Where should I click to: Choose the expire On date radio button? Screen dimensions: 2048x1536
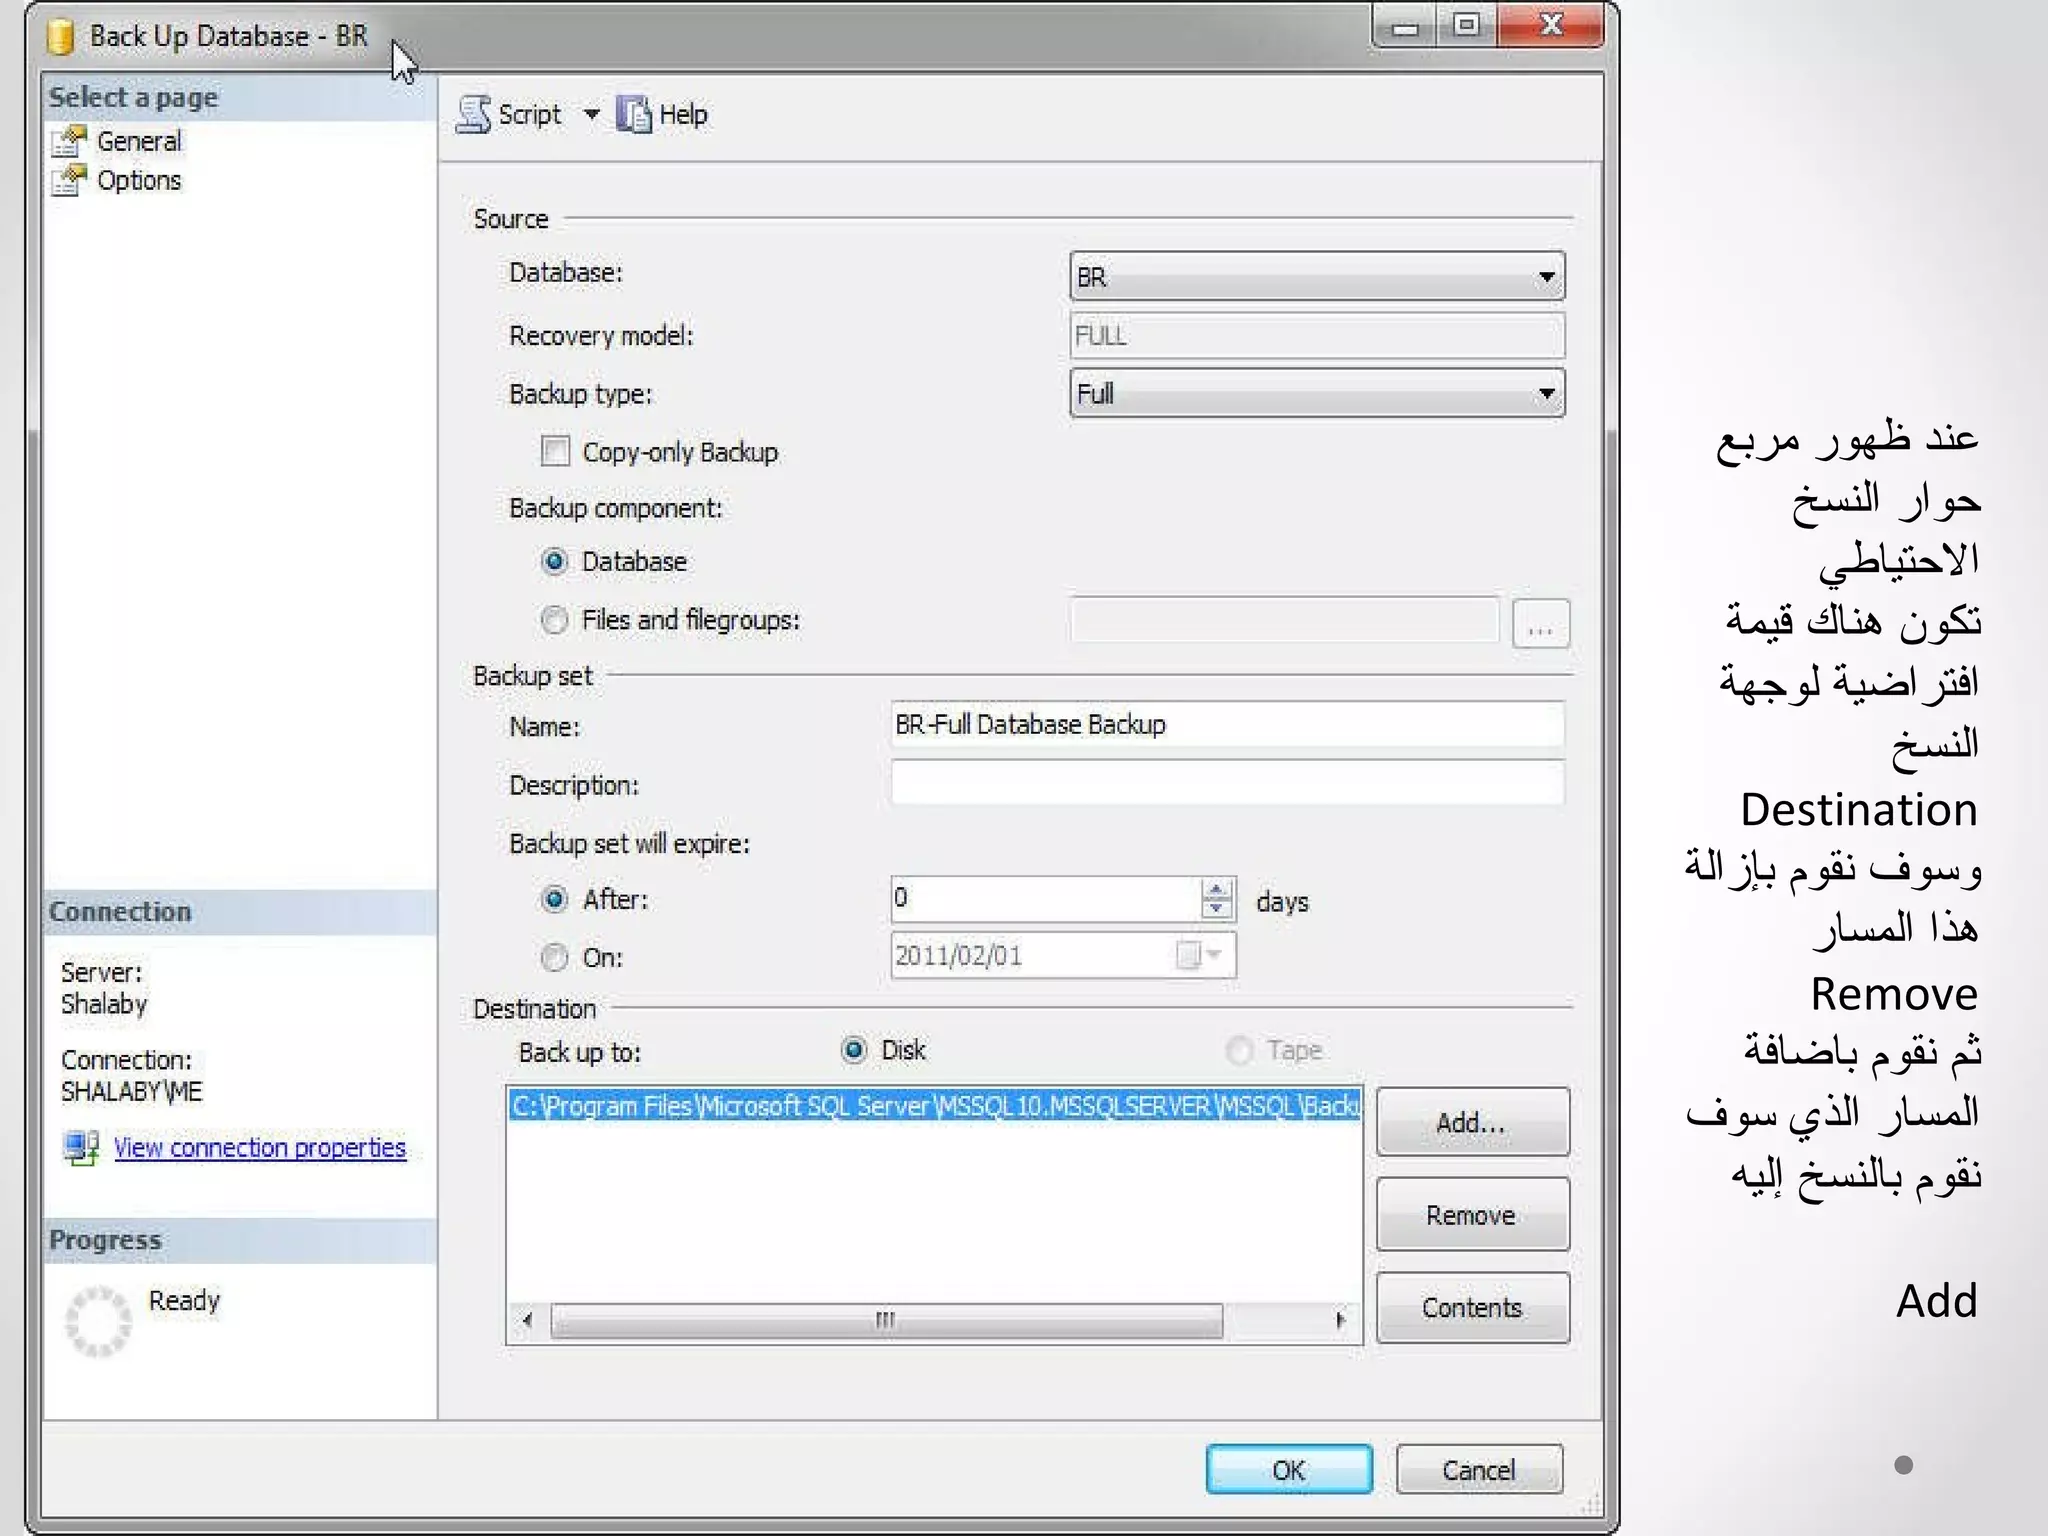point(554,958)
